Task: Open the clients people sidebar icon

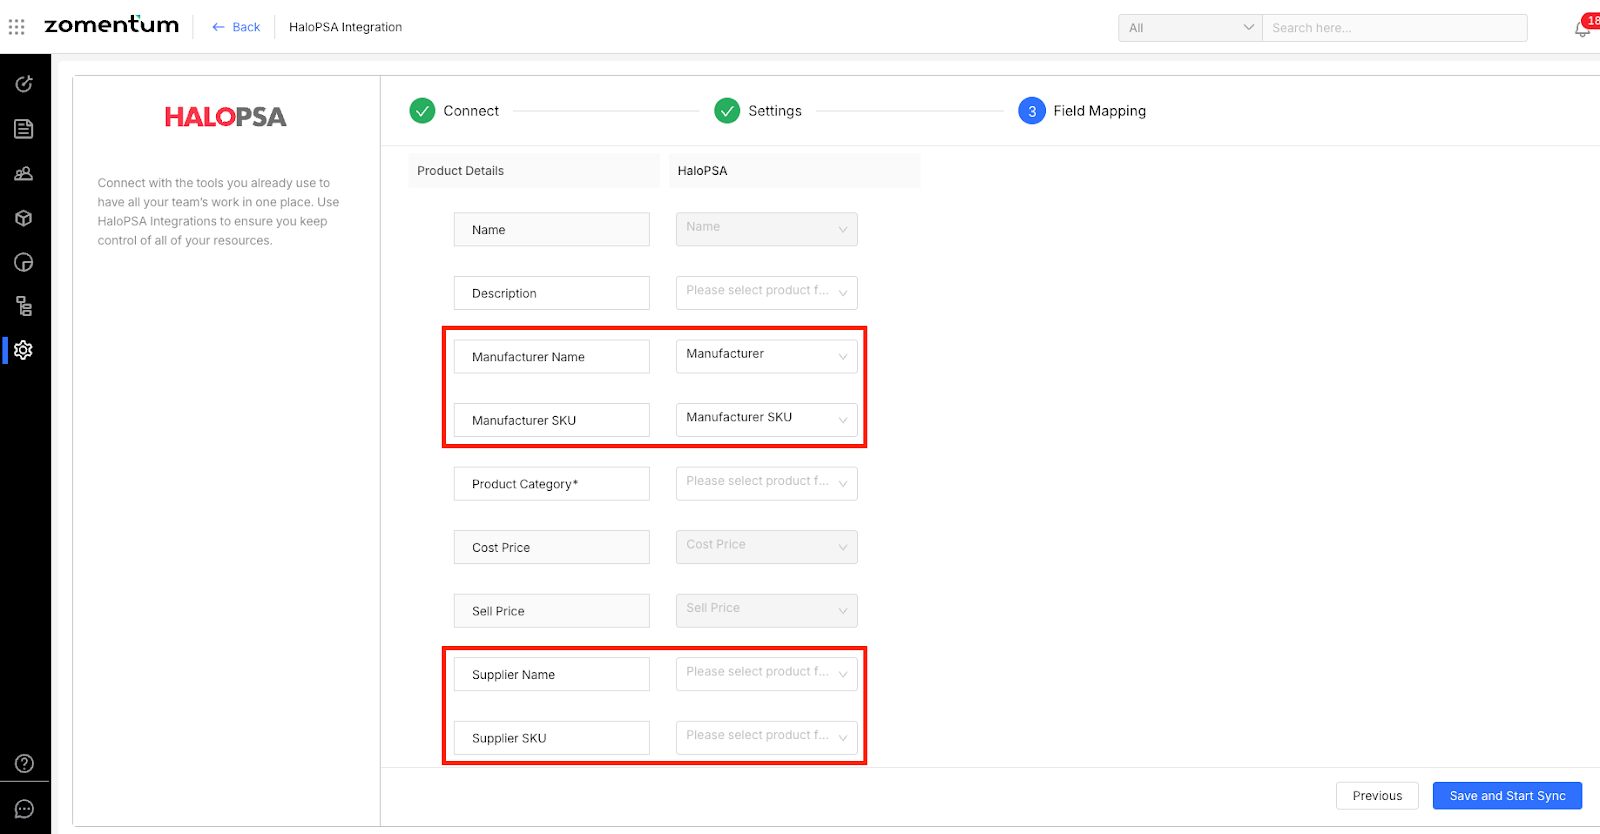Action: (x=24, y=174)
